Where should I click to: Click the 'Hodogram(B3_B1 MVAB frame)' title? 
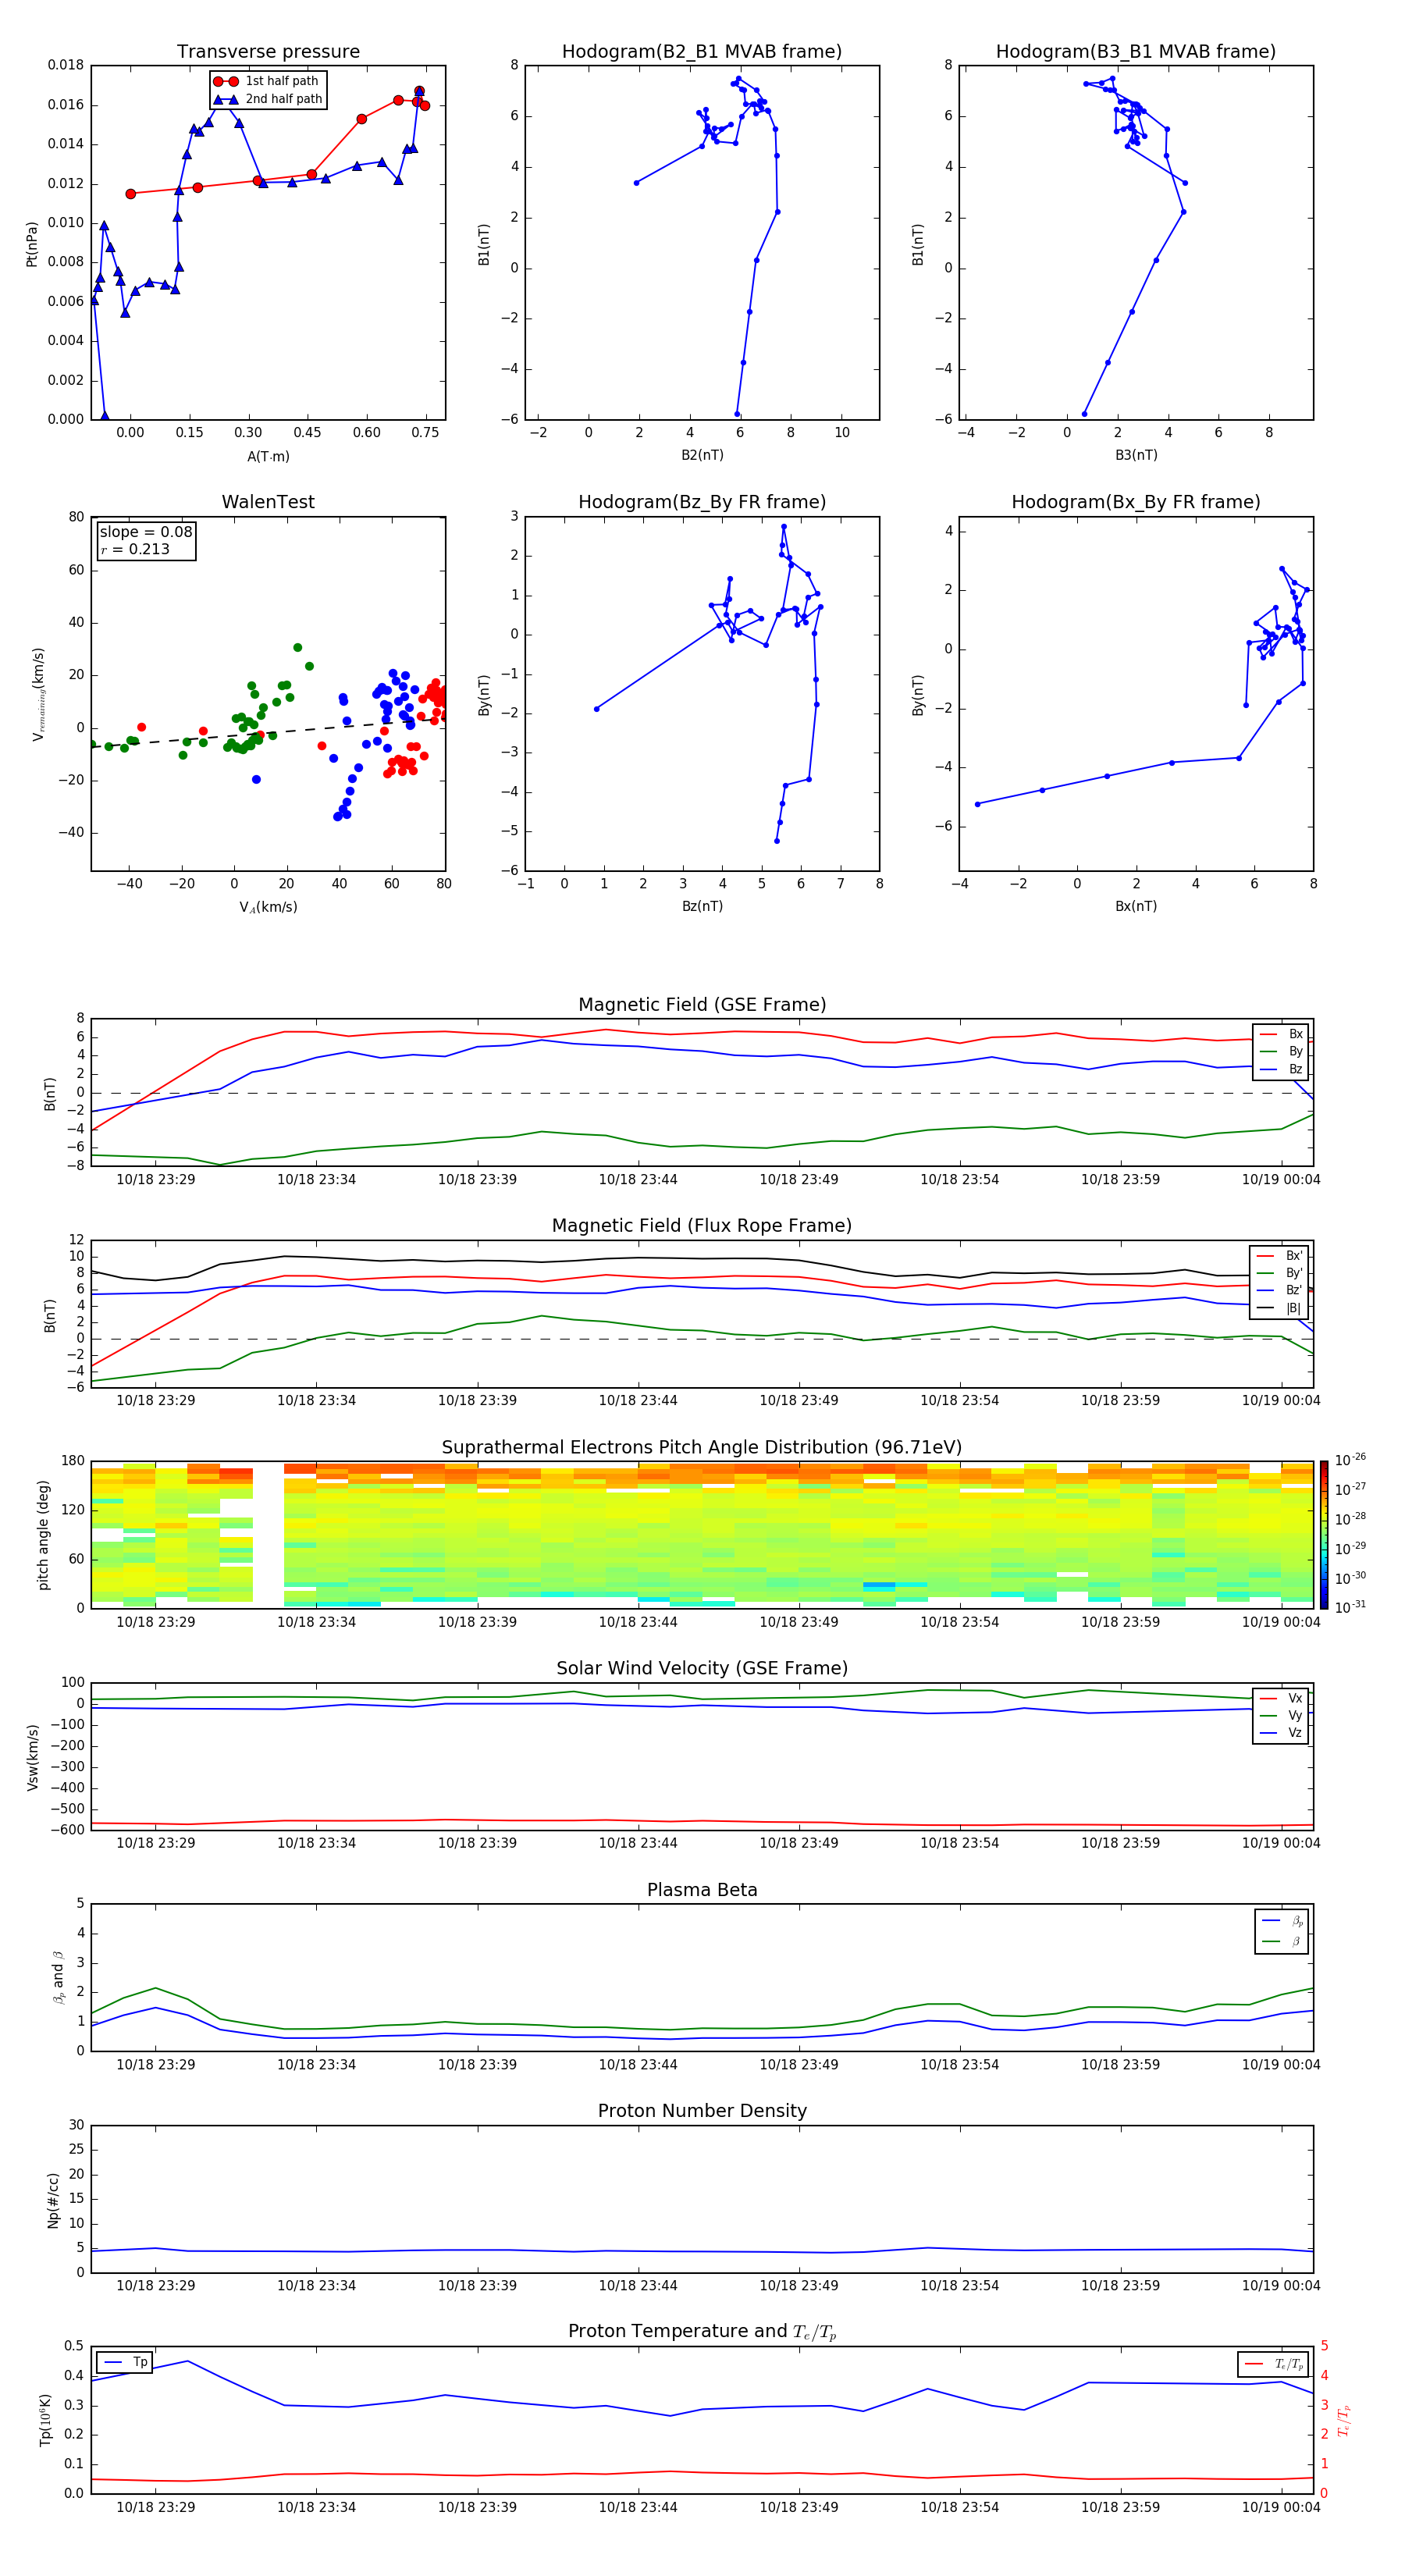coord(1136,52)
